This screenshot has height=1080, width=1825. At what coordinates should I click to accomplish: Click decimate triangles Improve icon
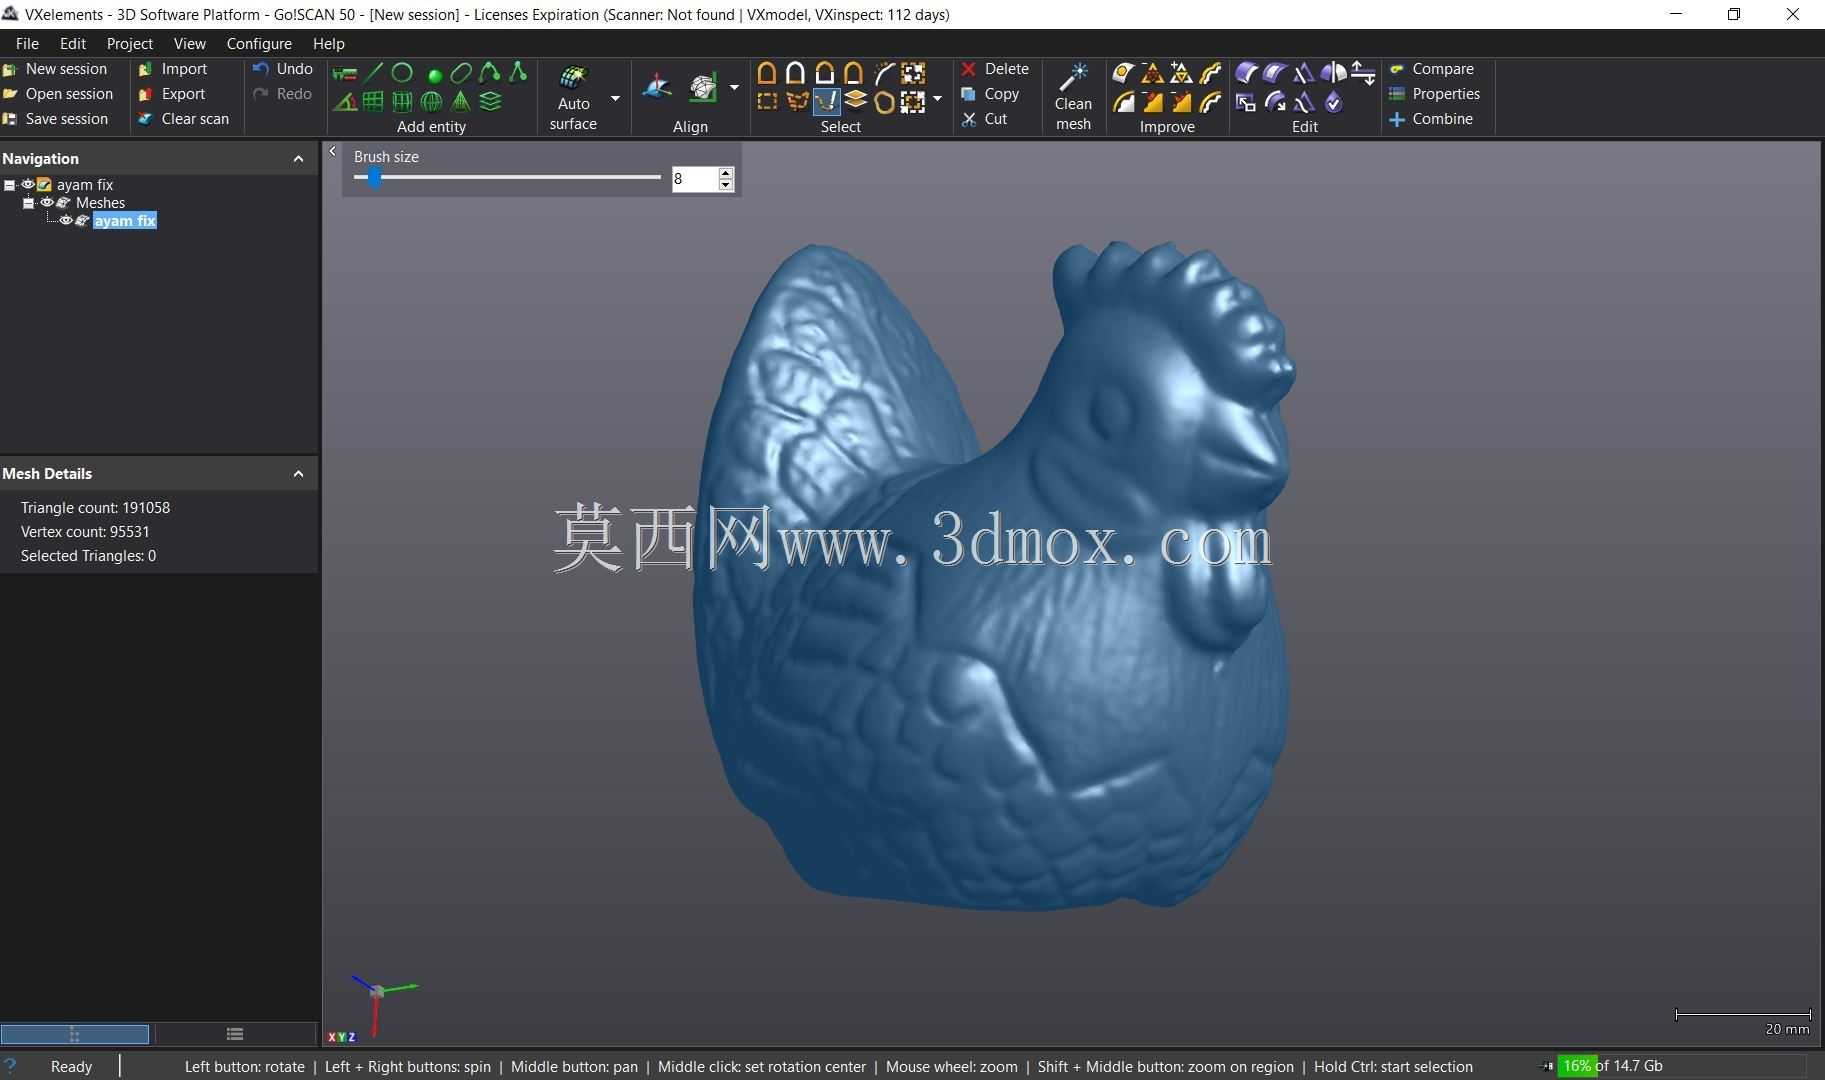1152,73
